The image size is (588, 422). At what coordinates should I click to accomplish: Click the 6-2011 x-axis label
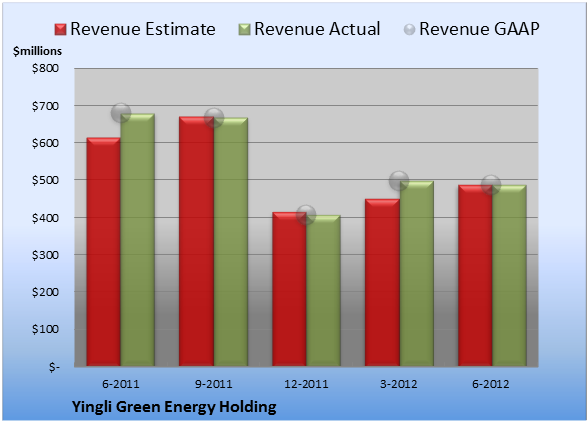point(121,384)
